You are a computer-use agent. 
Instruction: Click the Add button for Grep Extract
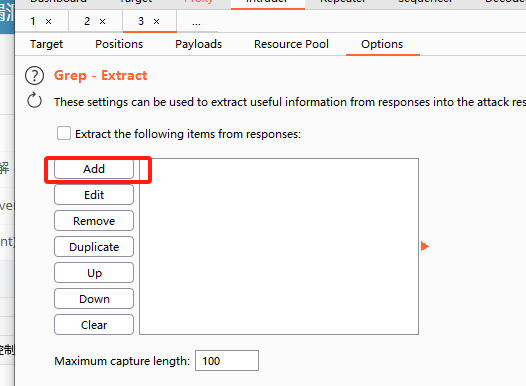pos(94,169)
